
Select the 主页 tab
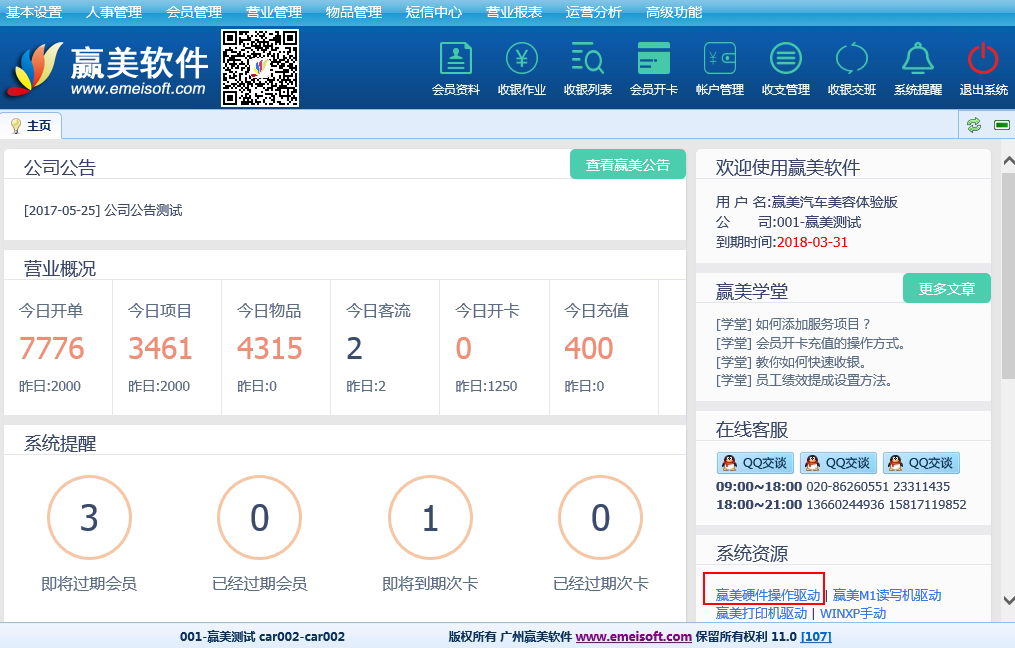(x=32, y=126)
